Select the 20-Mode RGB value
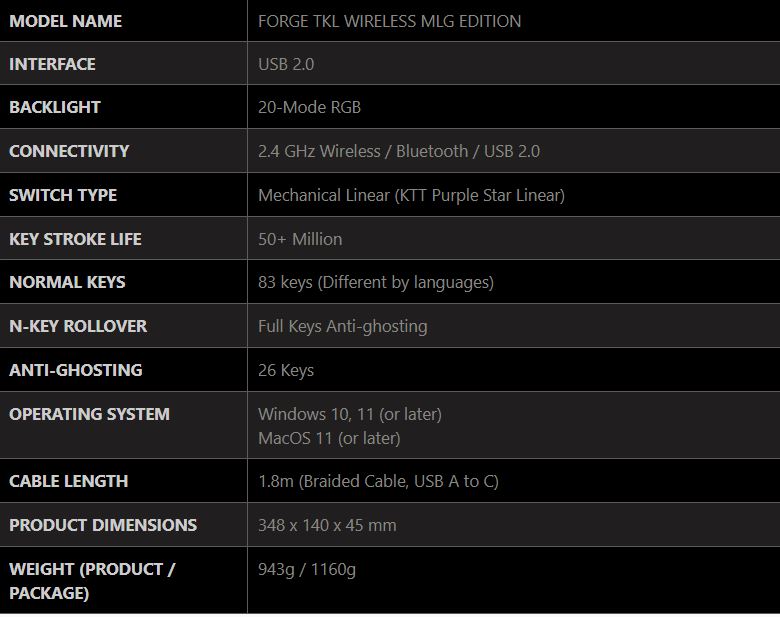The width and height of the screenshot is (780, 617). pyautogui.click(x=309, y=107)
